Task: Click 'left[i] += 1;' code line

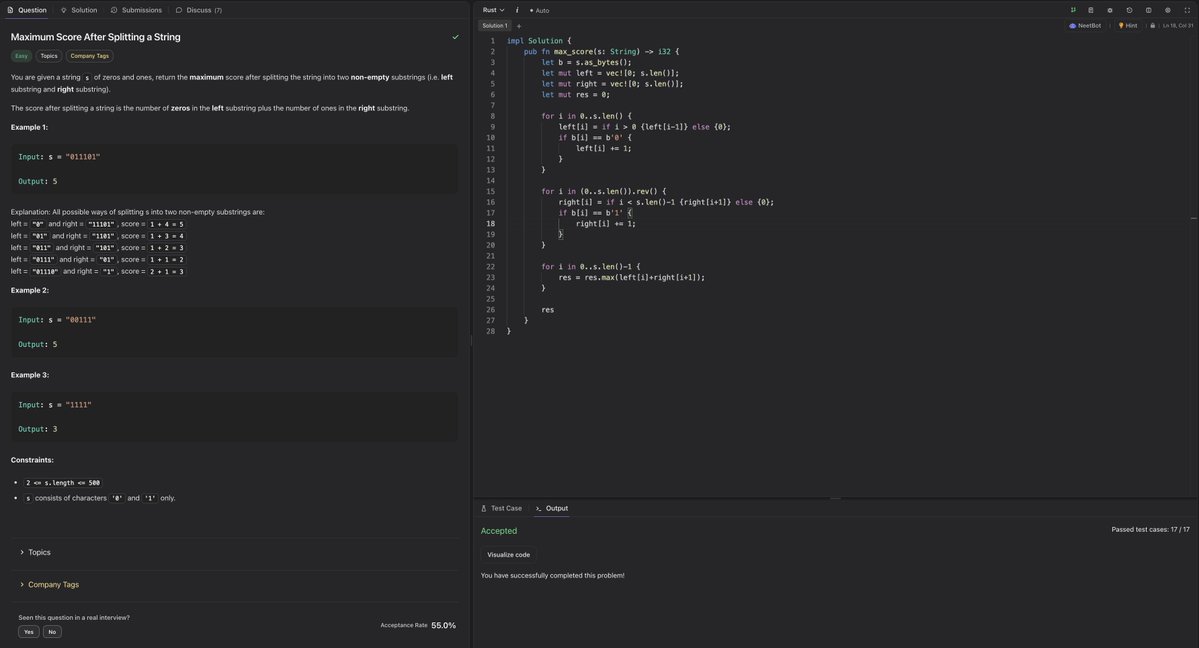Action: click(x=603, y=148)
